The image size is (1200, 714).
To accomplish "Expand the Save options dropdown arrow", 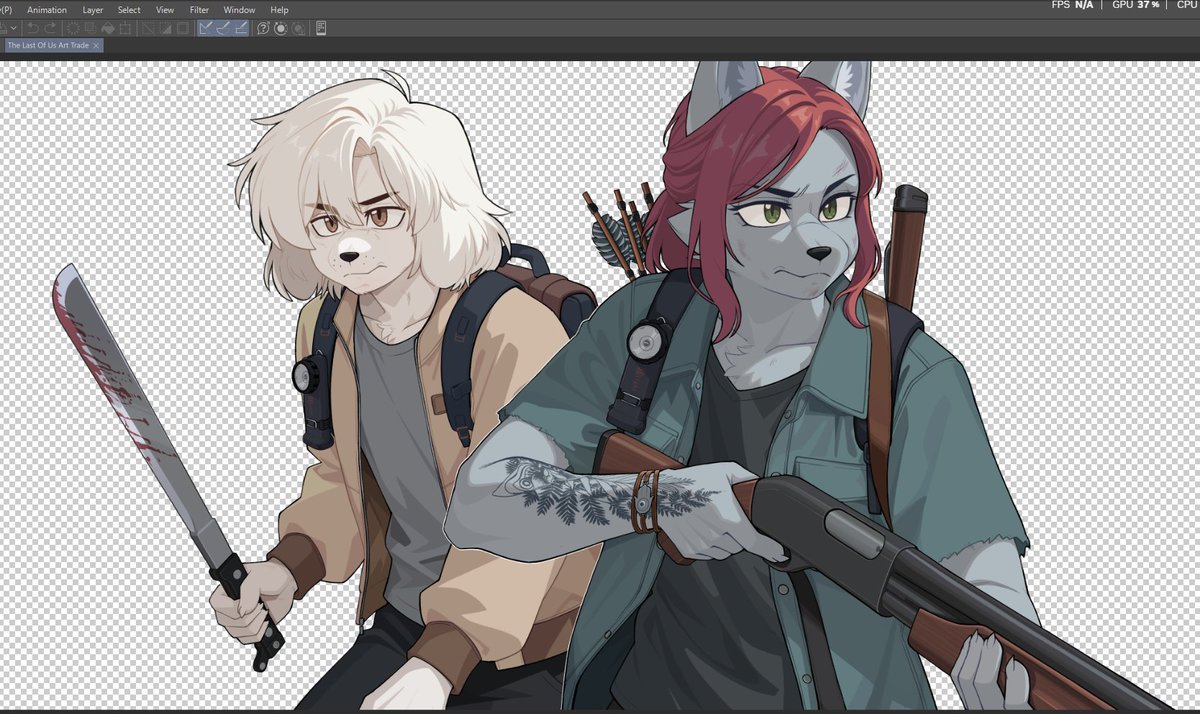I will pyautogui.click(x=13, y=29).
